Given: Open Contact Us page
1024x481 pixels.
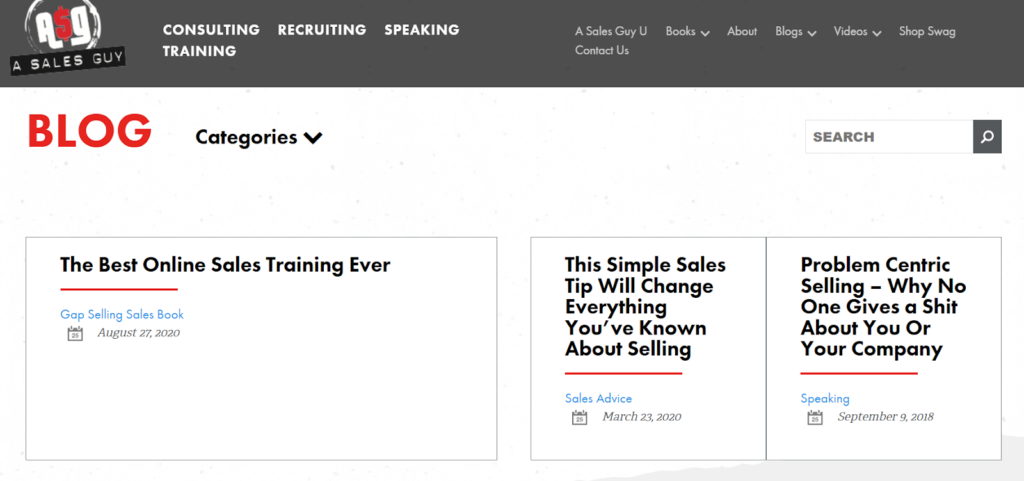Looking at the screenshot, I should coord(602,51).
